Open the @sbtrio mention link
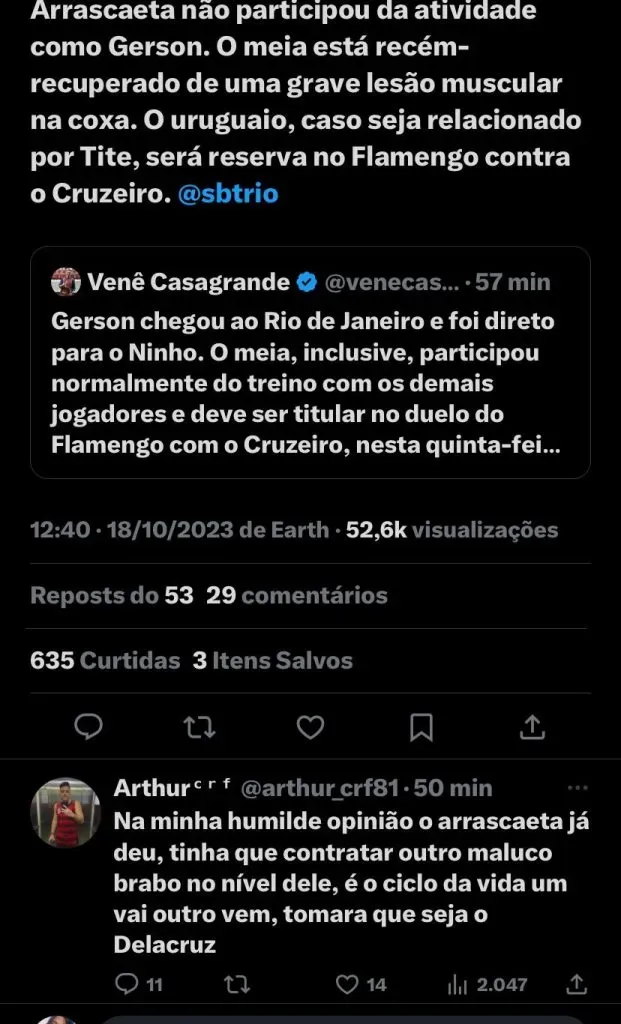 (x=227, y=194)
